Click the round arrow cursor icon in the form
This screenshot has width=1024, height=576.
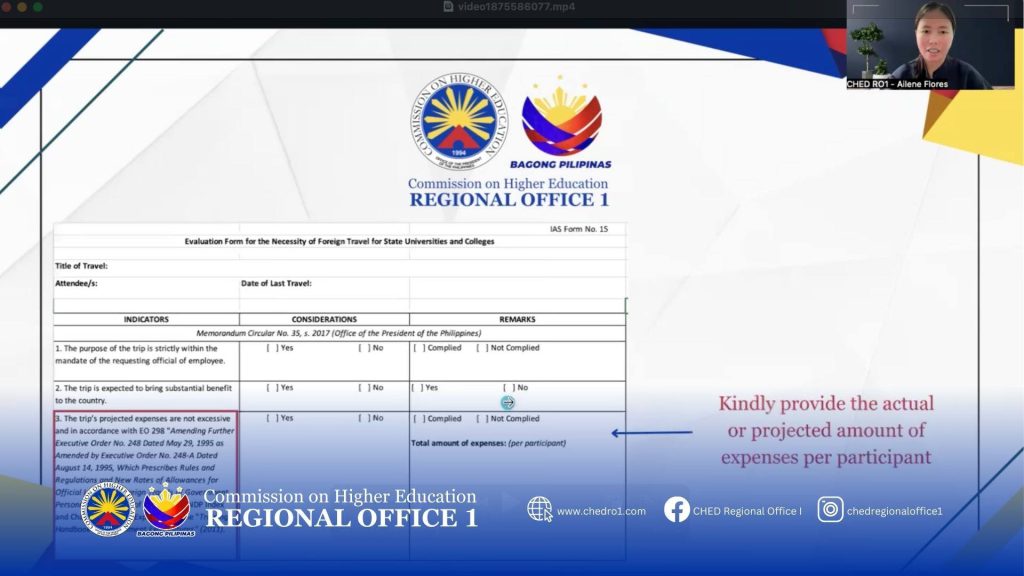[507, 403]
